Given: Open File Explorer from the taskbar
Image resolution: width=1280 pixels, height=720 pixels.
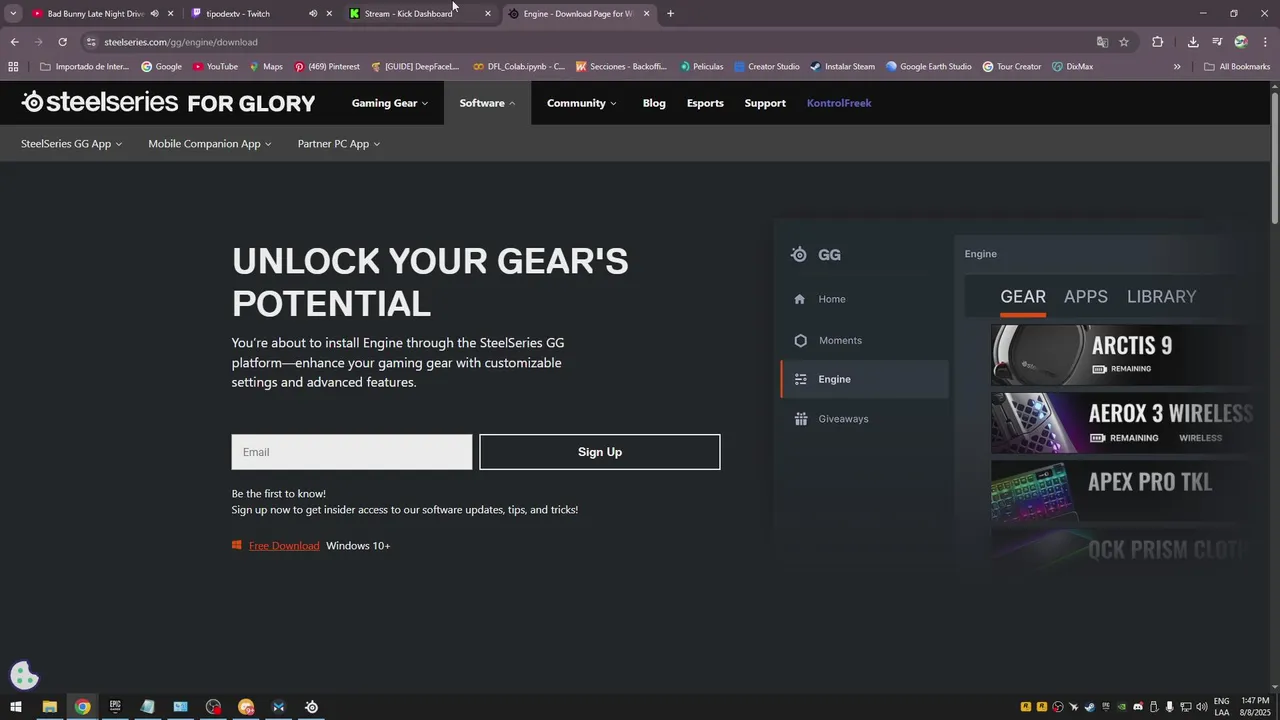Looking at the screenshot, I should click(49, 707).
